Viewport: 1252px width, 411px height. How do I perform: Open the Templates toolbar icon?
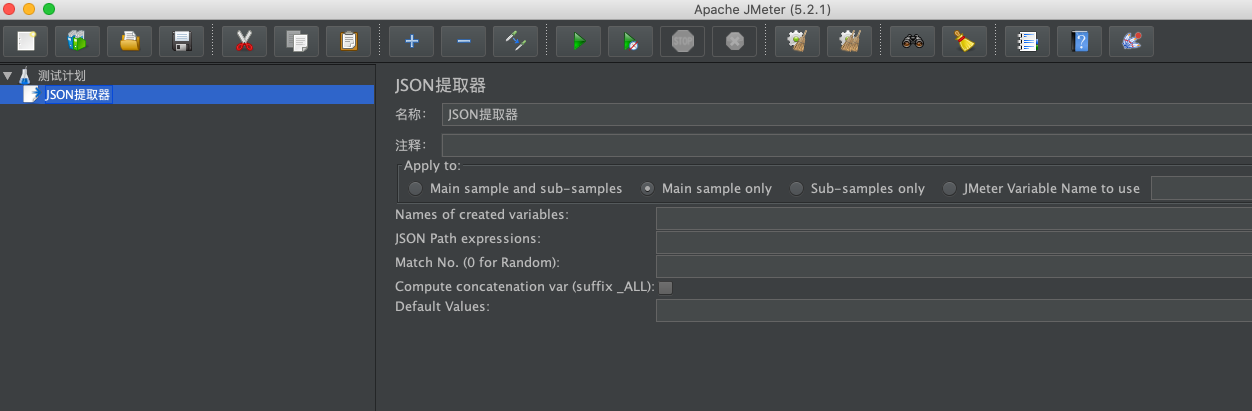77,41
